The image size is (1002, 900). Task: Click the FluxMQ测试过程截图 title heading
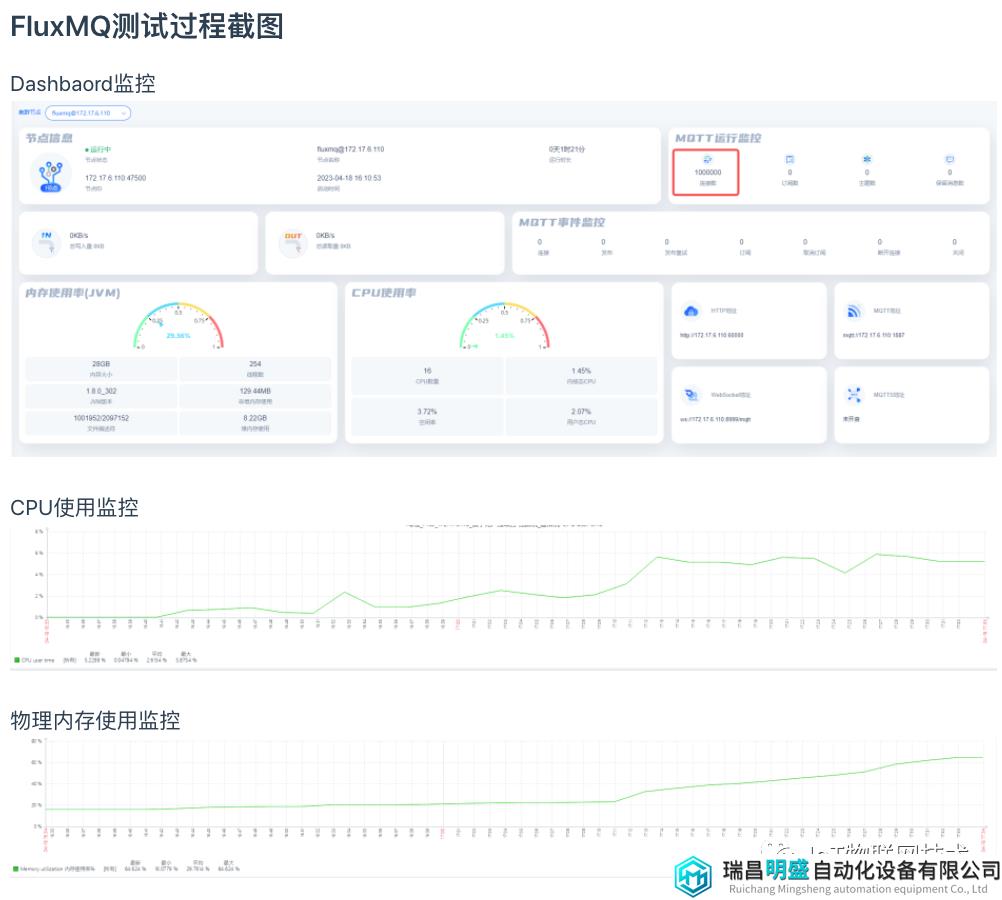pos(147,26)
